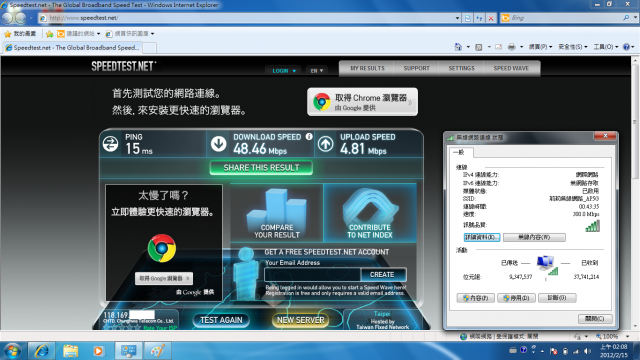
Task: Open the Safety (安全性) command menu
Action: point(572,47)
